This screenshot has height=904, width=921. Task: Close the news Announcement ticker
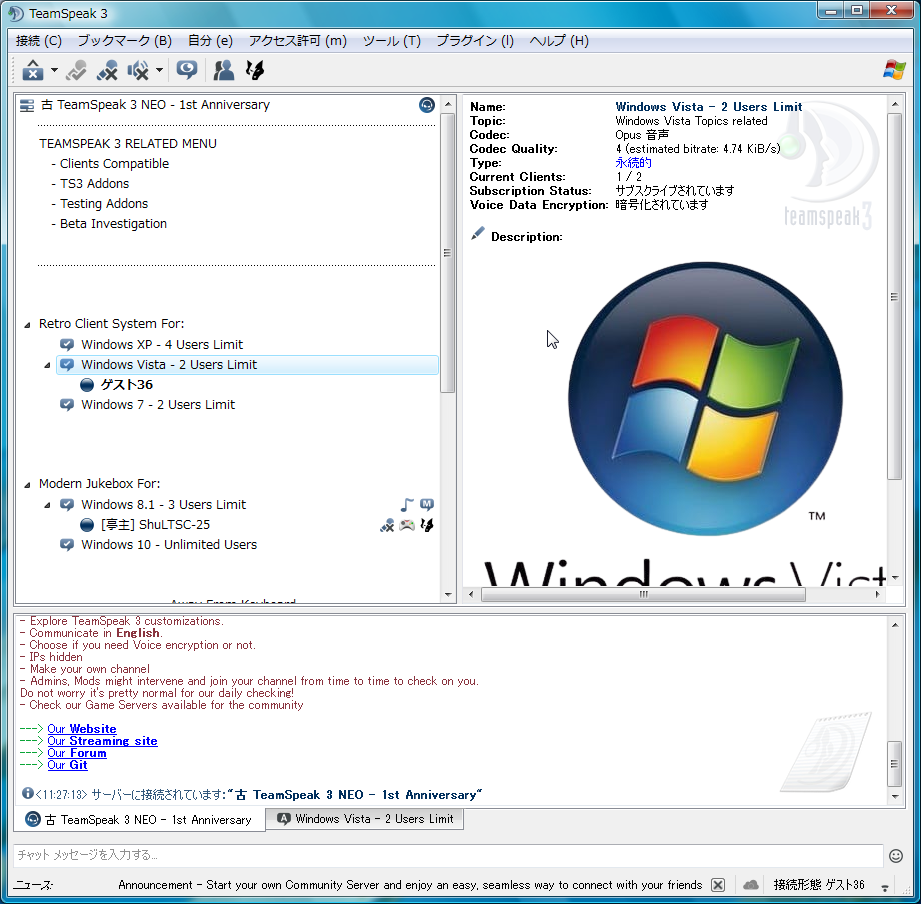(718, 885)
